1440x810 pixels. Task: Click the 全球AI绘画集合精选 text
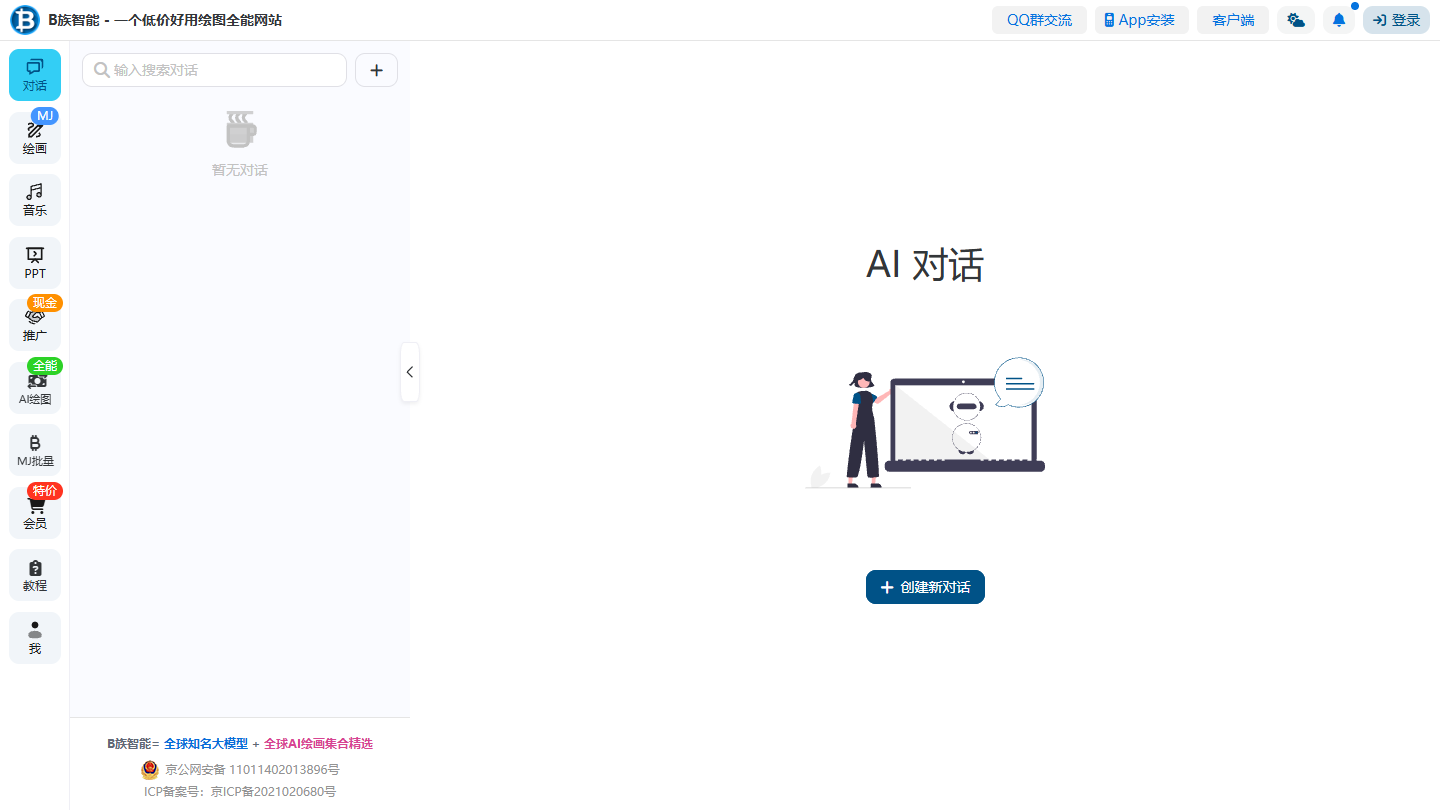(x=318, y=744)
